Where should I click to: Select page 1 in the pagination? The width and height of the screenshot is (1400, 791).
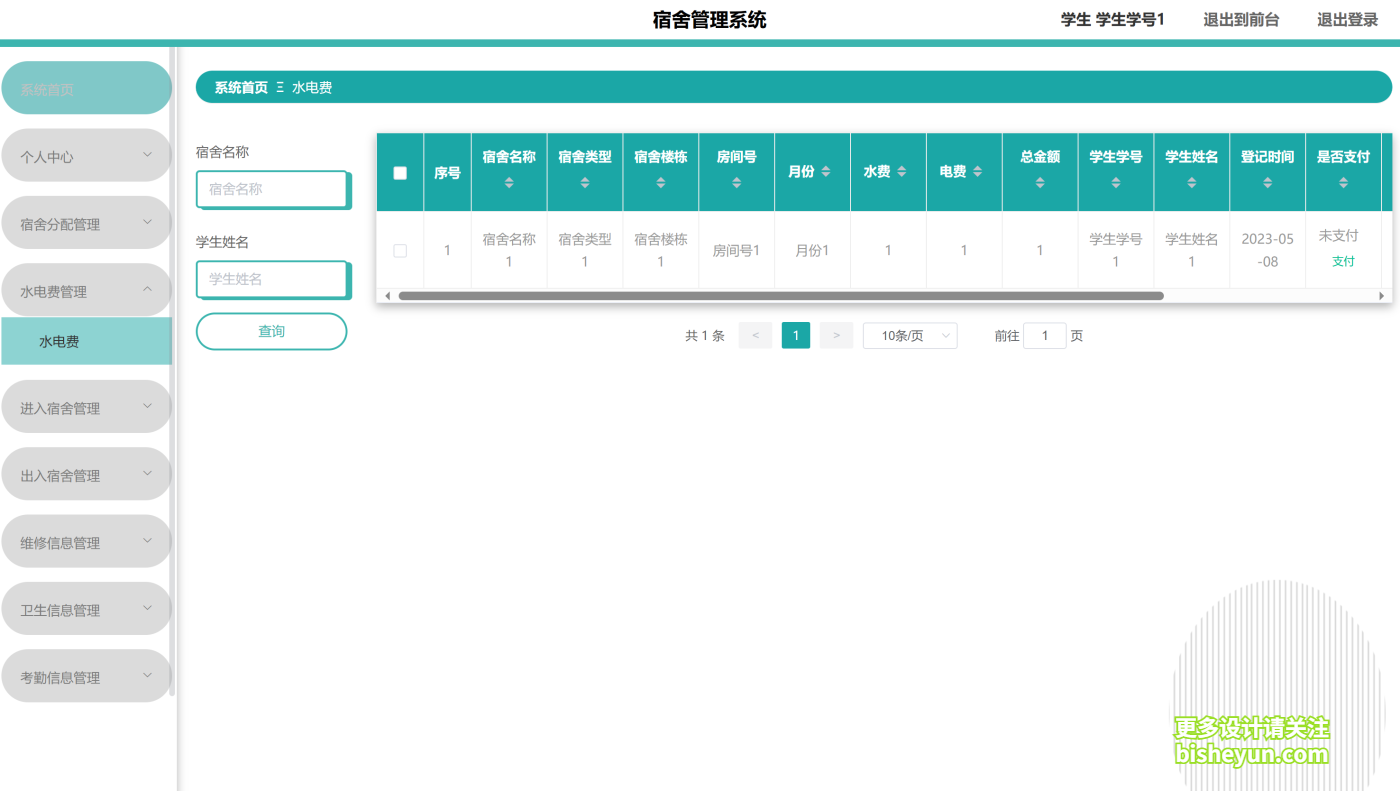pyautogui.click(x=795, y=335)
